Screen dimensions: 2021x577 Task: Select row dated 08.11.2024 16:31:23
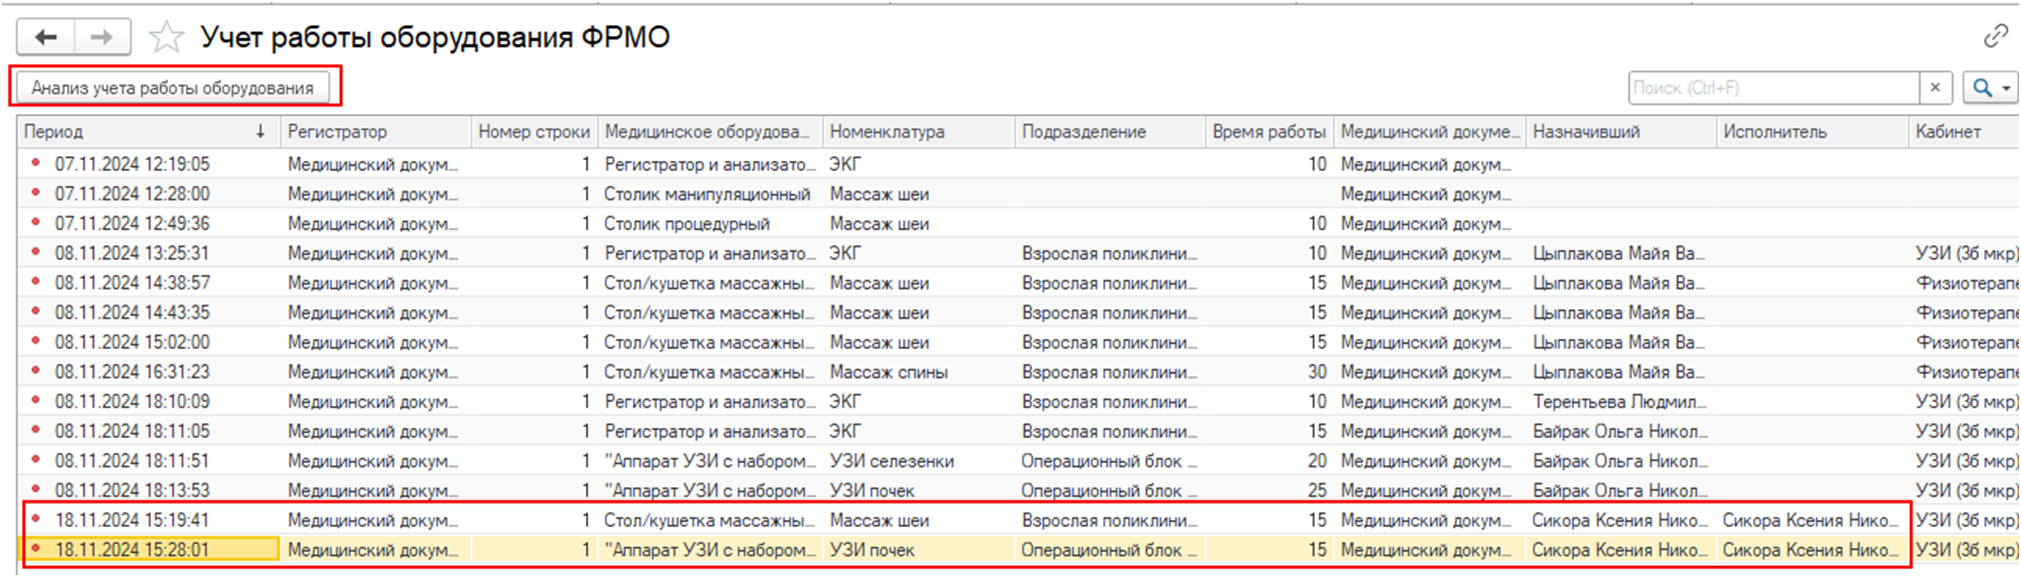click(132, 372)
